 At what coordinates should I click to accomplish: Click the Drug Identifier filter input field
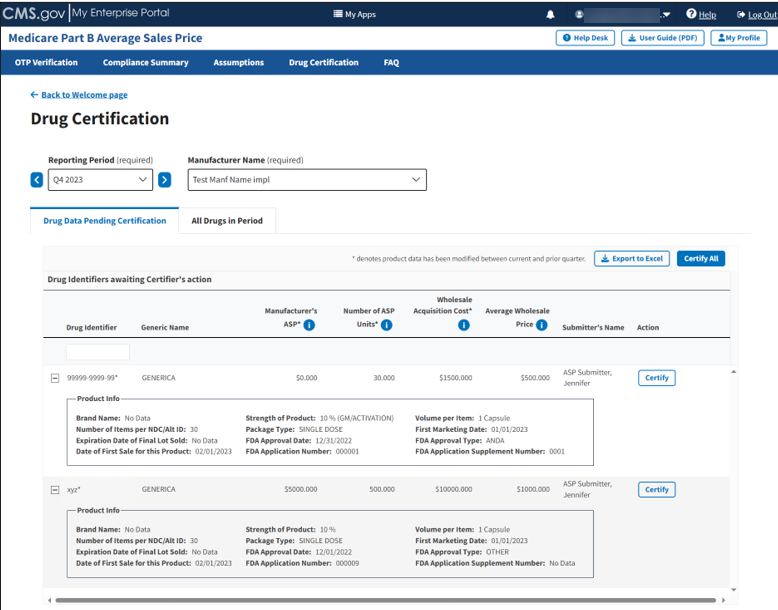(97, 352)
